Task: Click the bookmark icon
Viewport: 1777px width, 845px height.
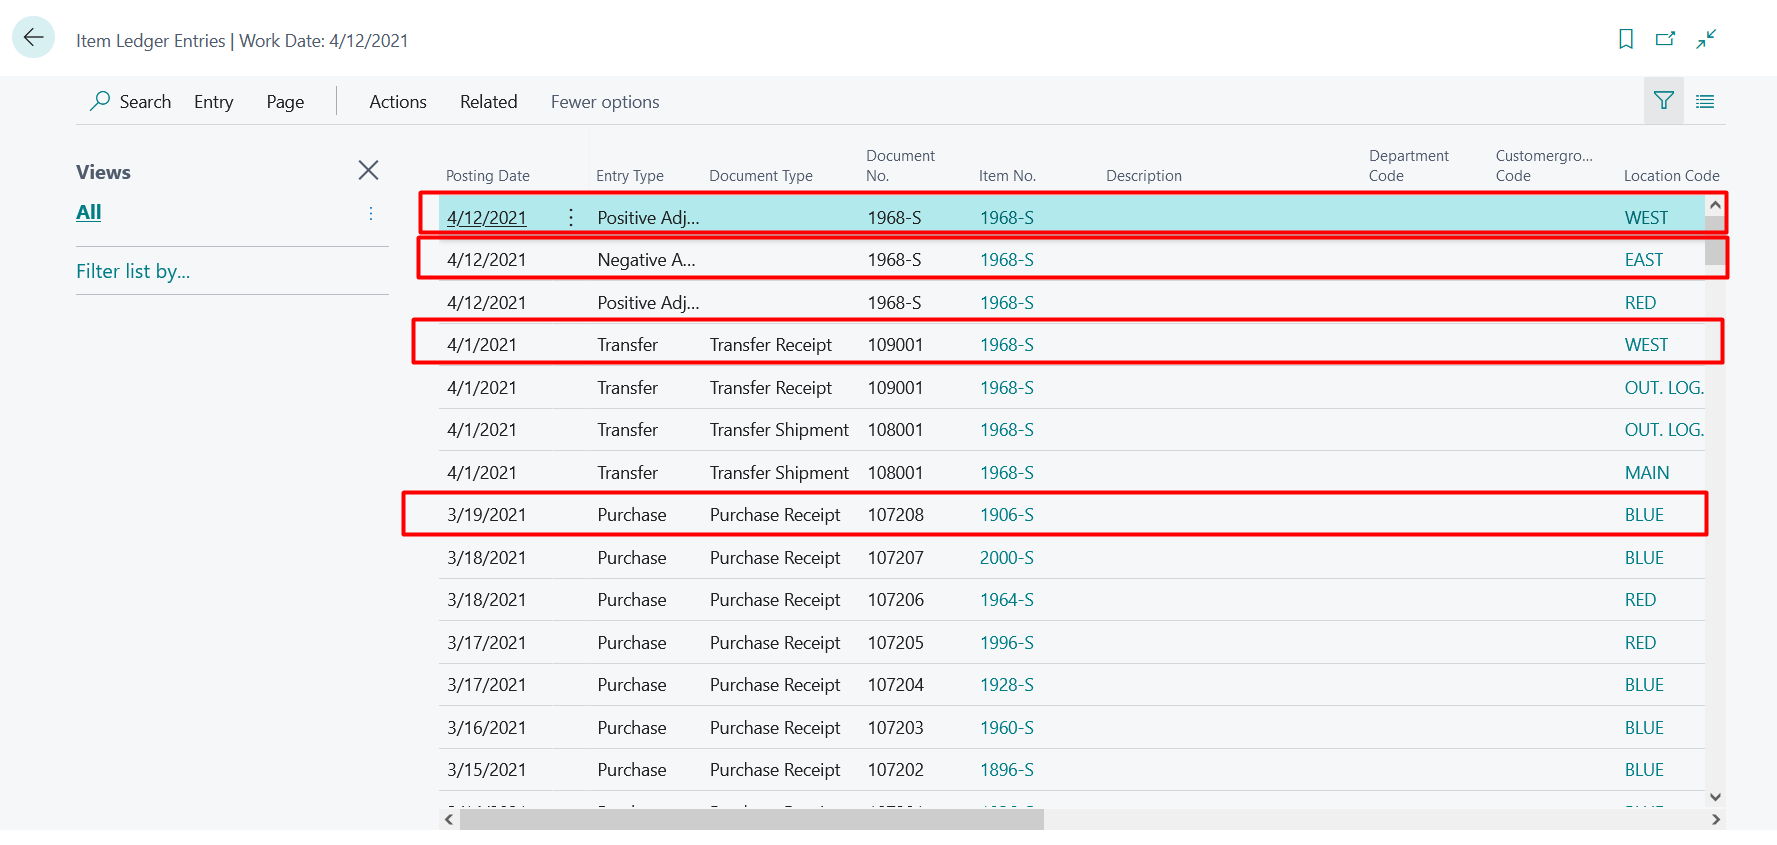Action: tap(1626, 39)
